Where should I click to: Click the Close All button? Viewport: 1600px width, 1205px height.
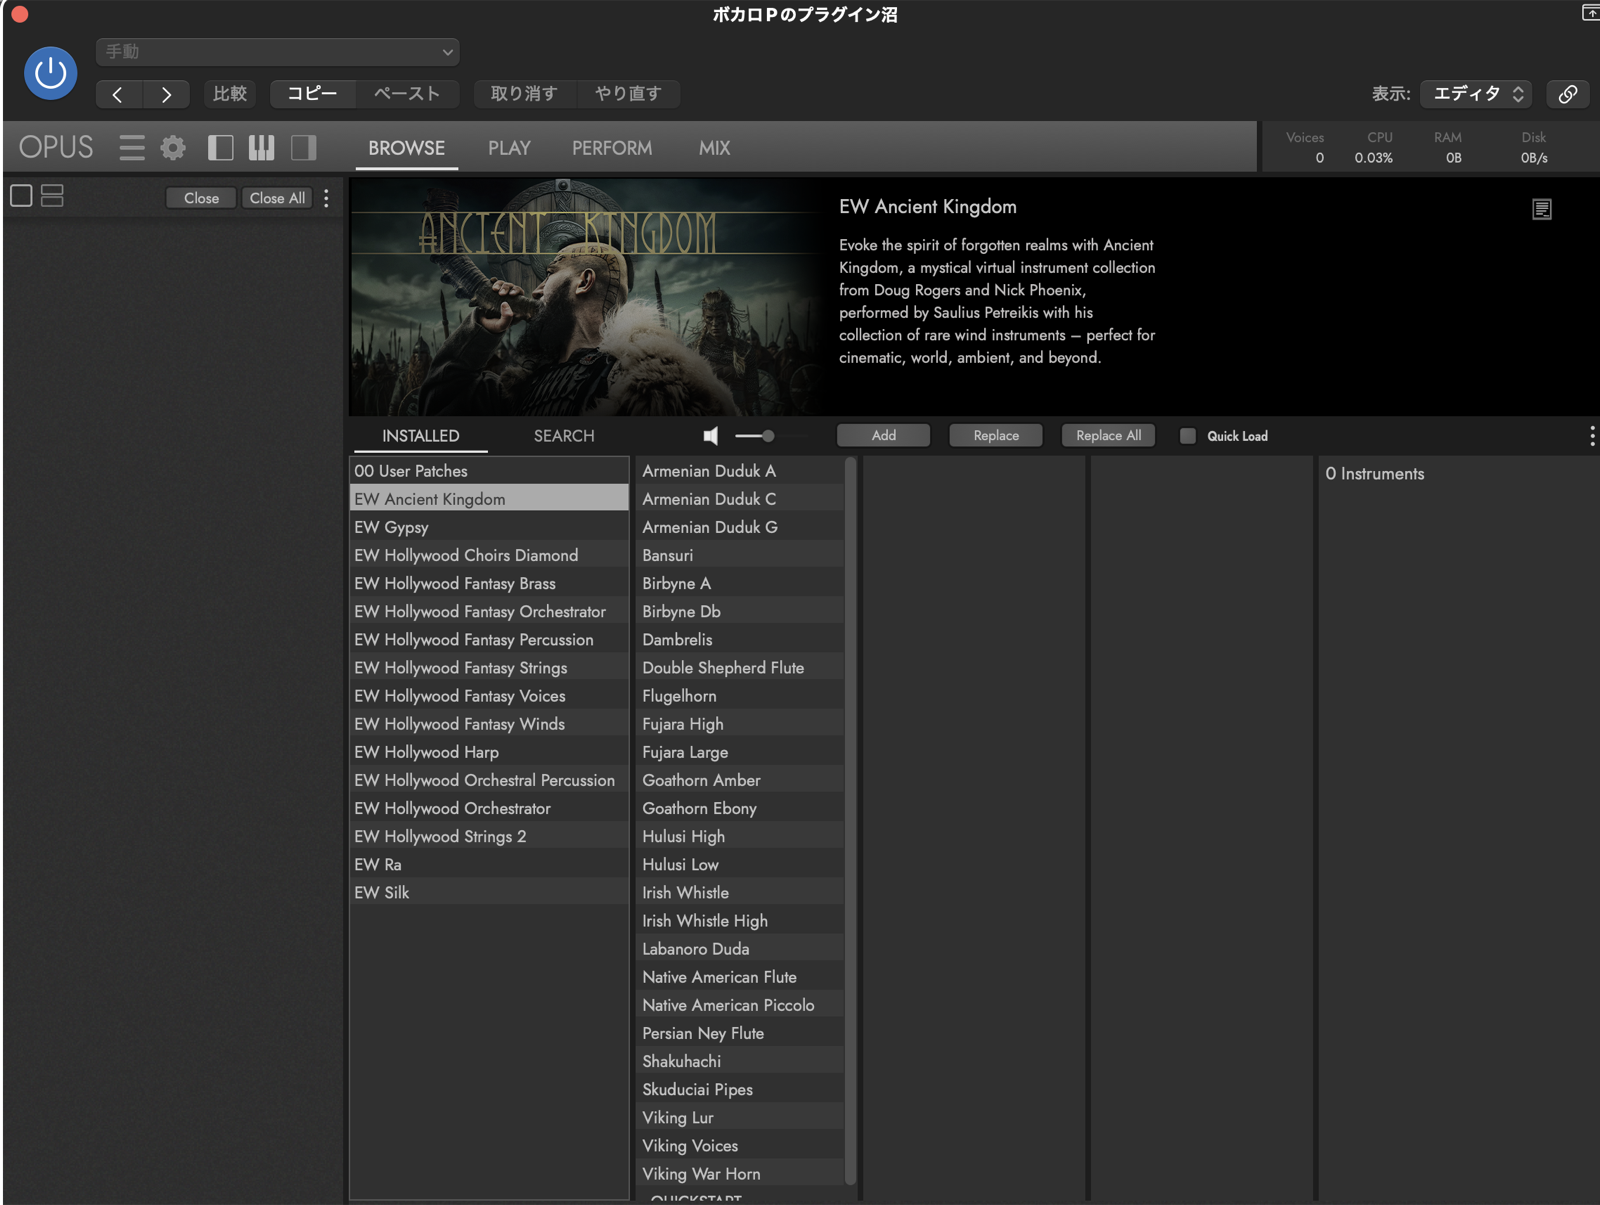[277, 198]
